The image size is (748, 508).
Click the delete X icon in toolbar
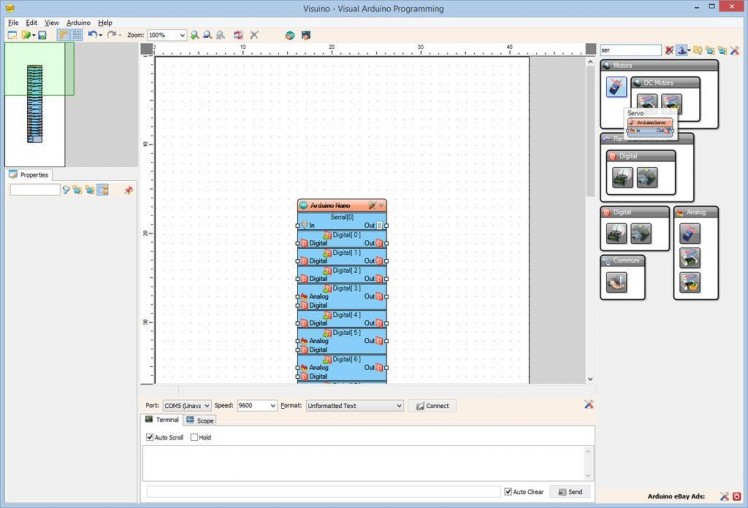tap(254, 35)
